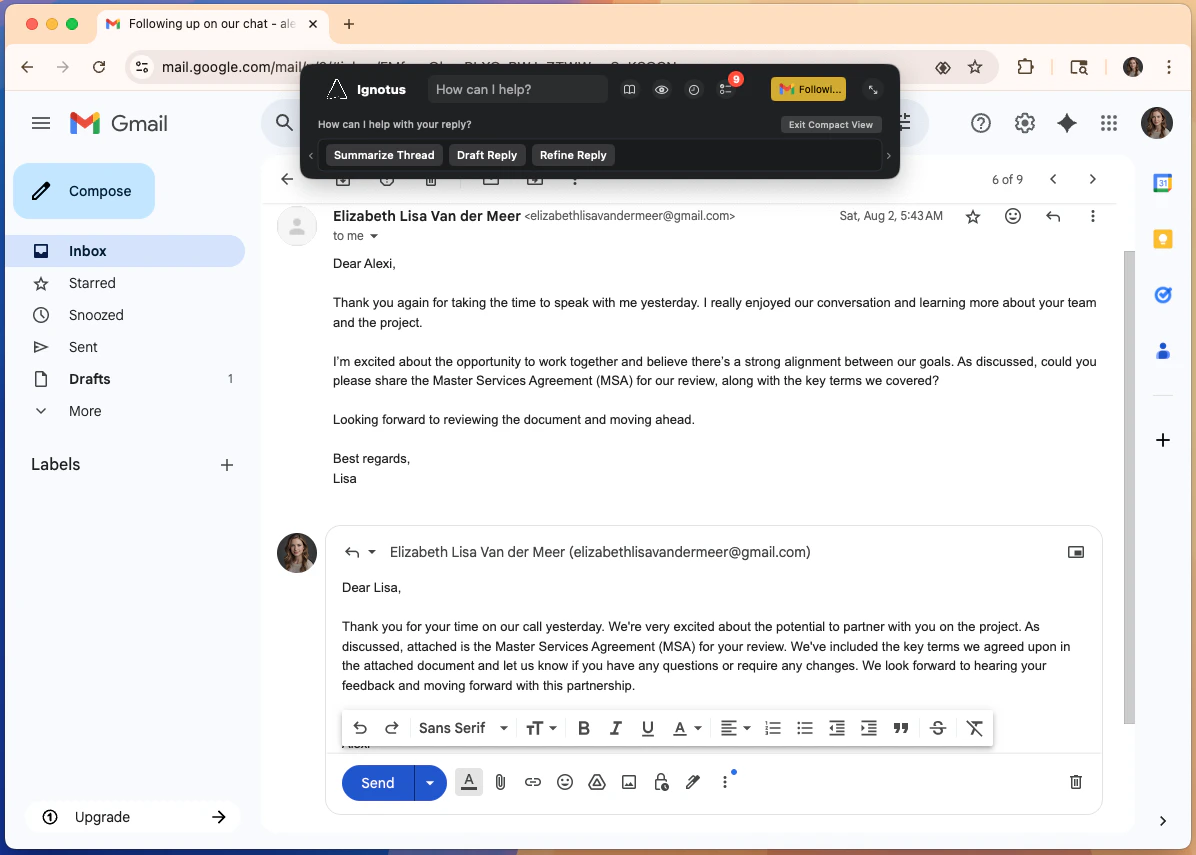
Task: Open the Snoozed mailbox
Action: (96, 315)
